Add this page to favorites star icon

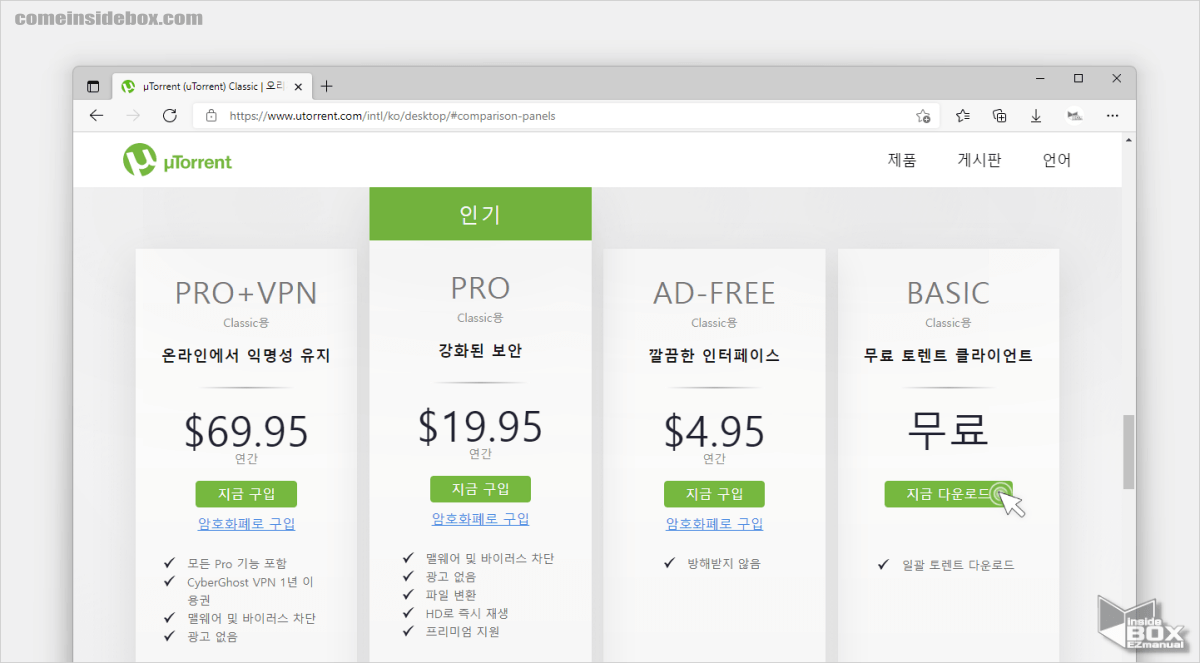923,116
